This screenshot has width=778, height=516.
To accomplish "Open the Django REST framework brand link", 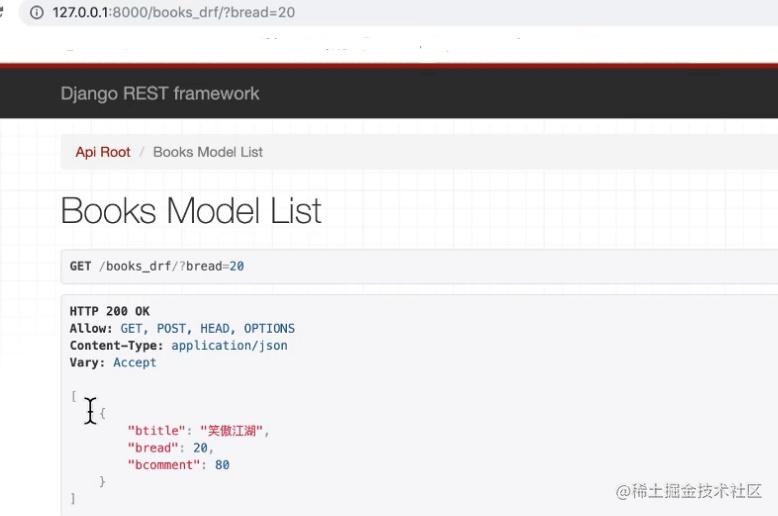I will pyautogui.click(x=160, y=93).
